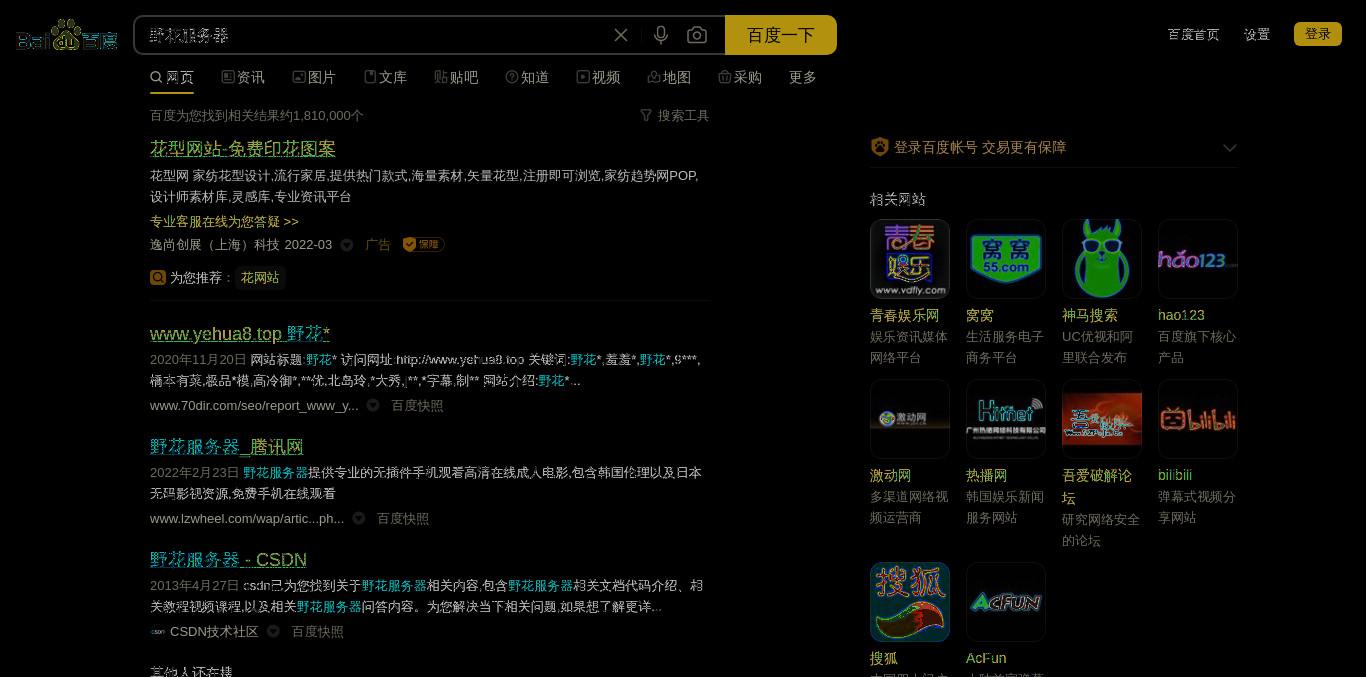Open the Baidu logo homepage
This screenshot has height=677, width=1366.
tap(67, 36)
